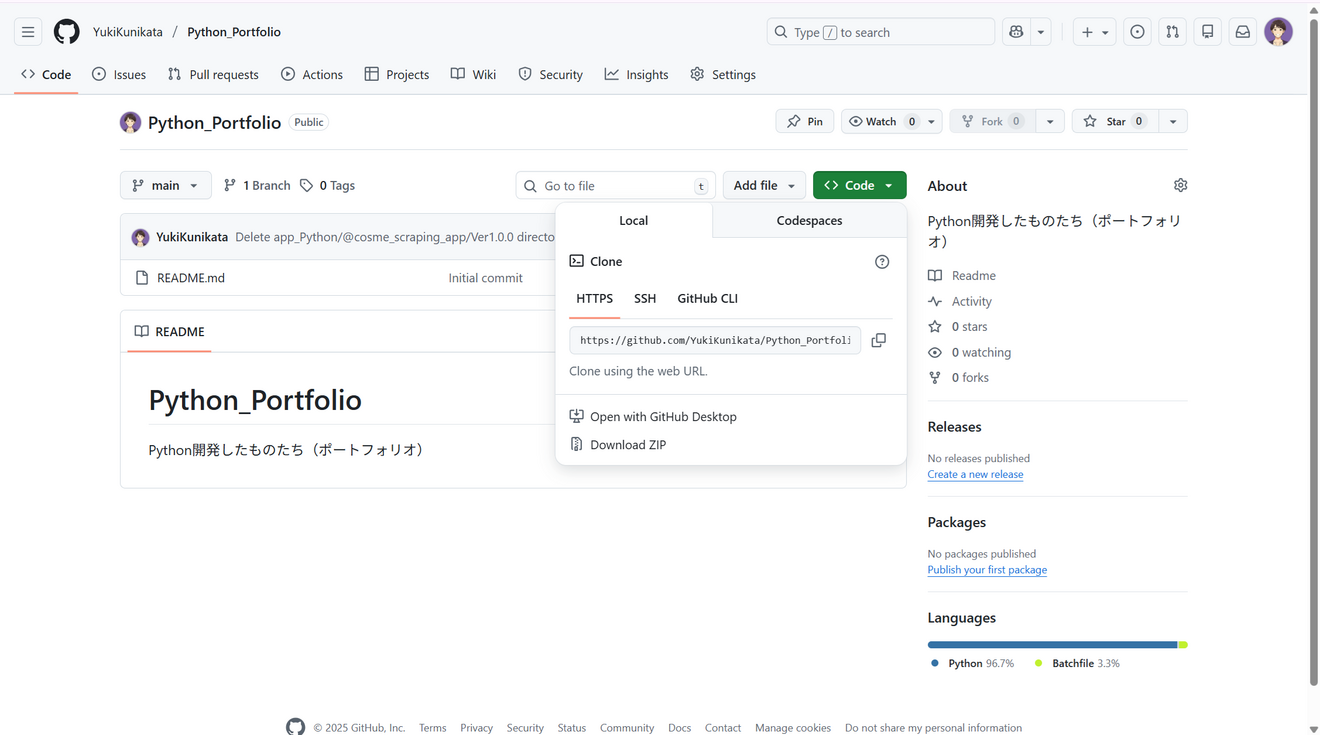1320x735 pixels.
Task: Open the Wiki repository tab
Action: (473, 74)
